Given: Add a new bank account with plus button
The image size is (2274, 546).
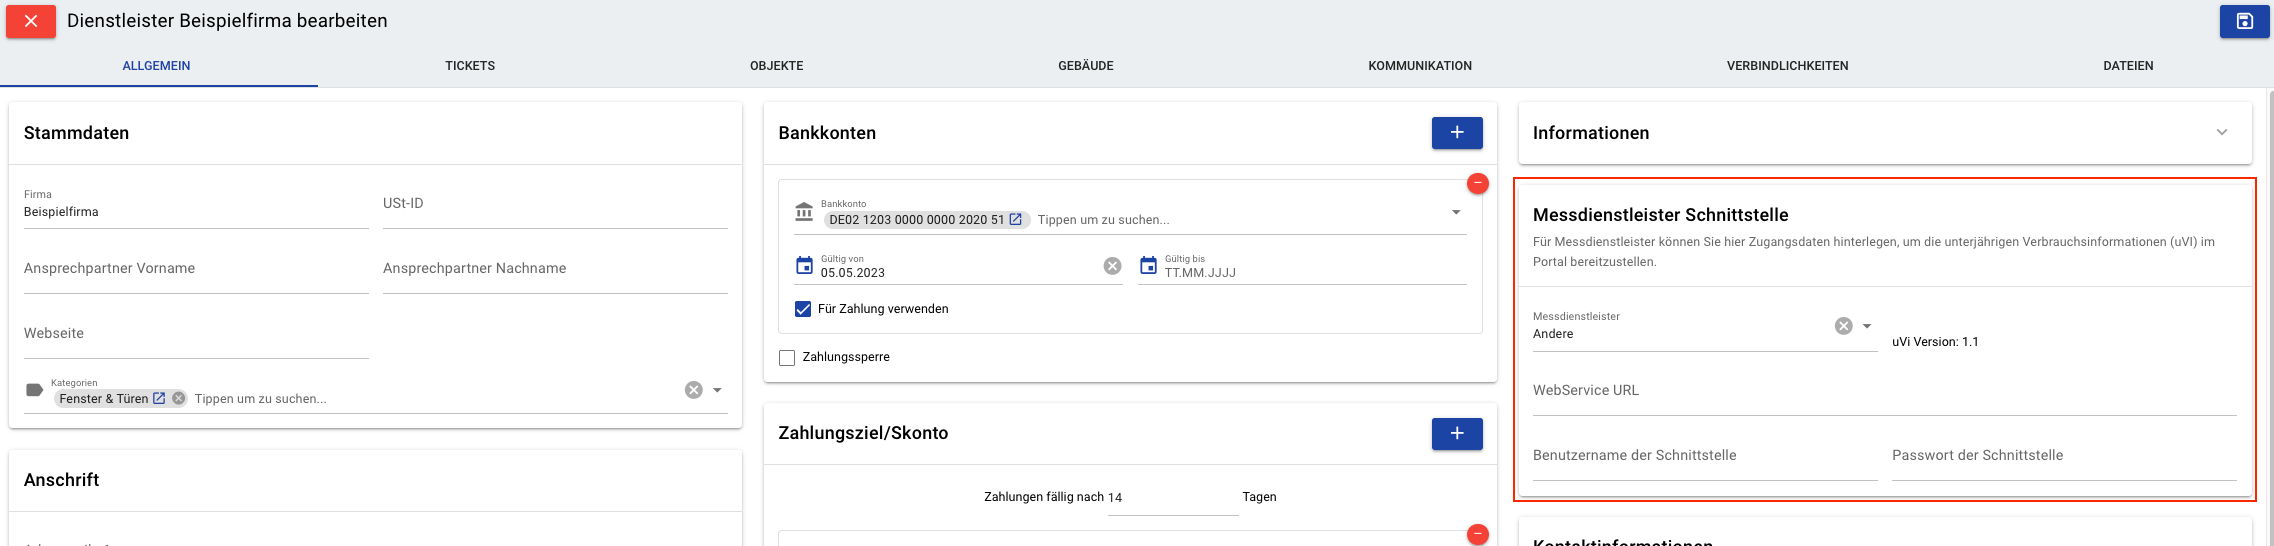Looking at the screenshot, I should (x=1457, y=133).
